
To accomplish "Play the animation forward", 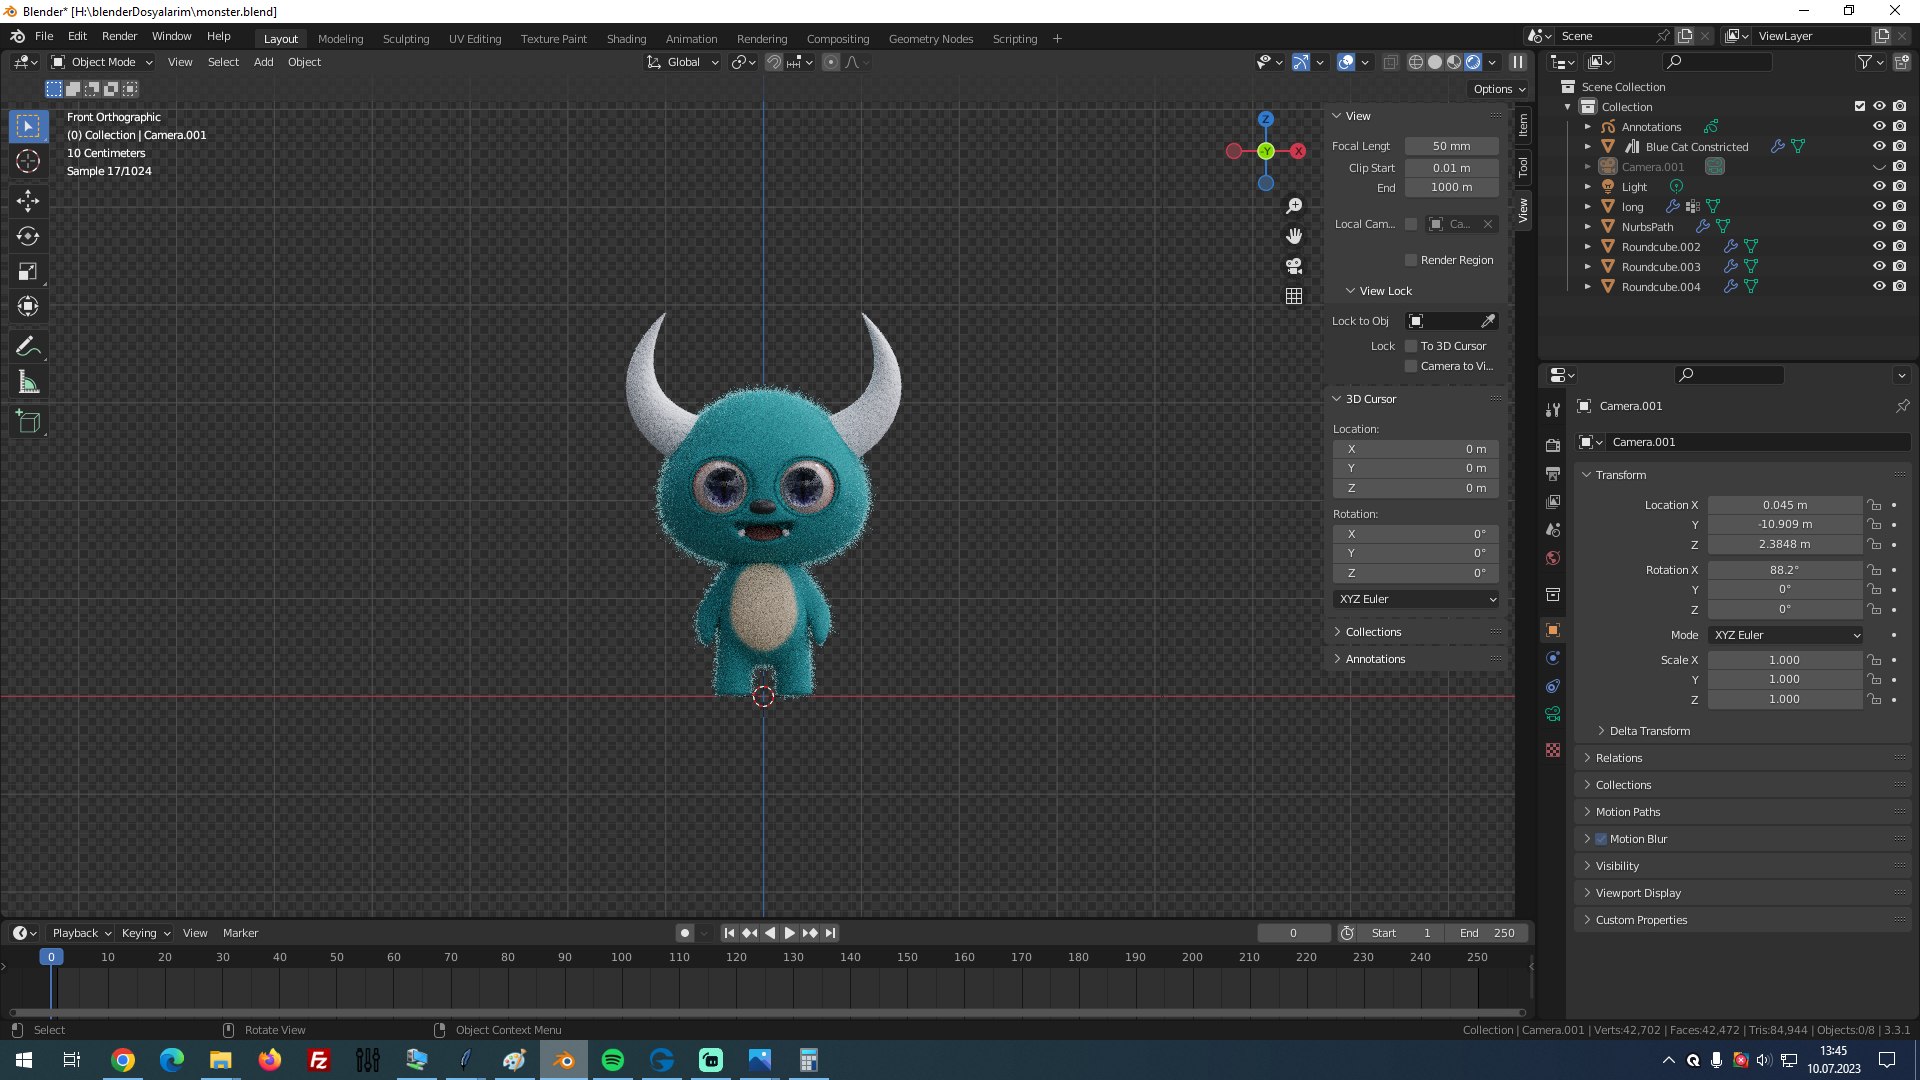I will coord(789,933).
